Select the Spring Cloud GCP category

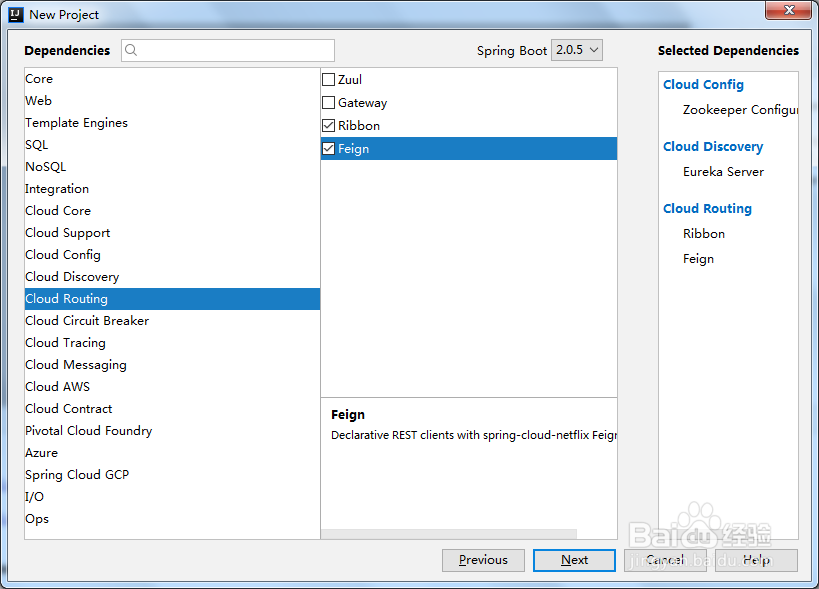pos(172,475)
